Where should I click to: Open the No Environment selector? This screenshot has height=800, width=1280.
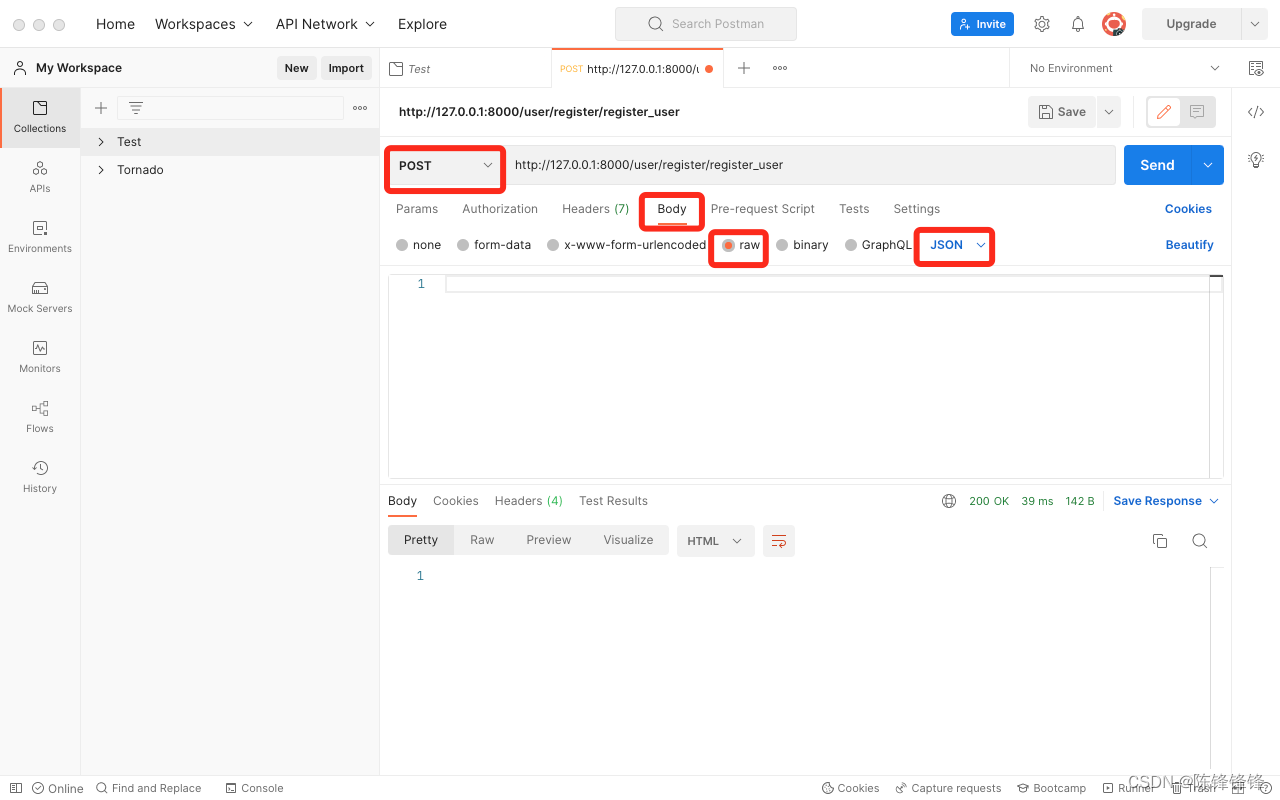coord(1124,68)
